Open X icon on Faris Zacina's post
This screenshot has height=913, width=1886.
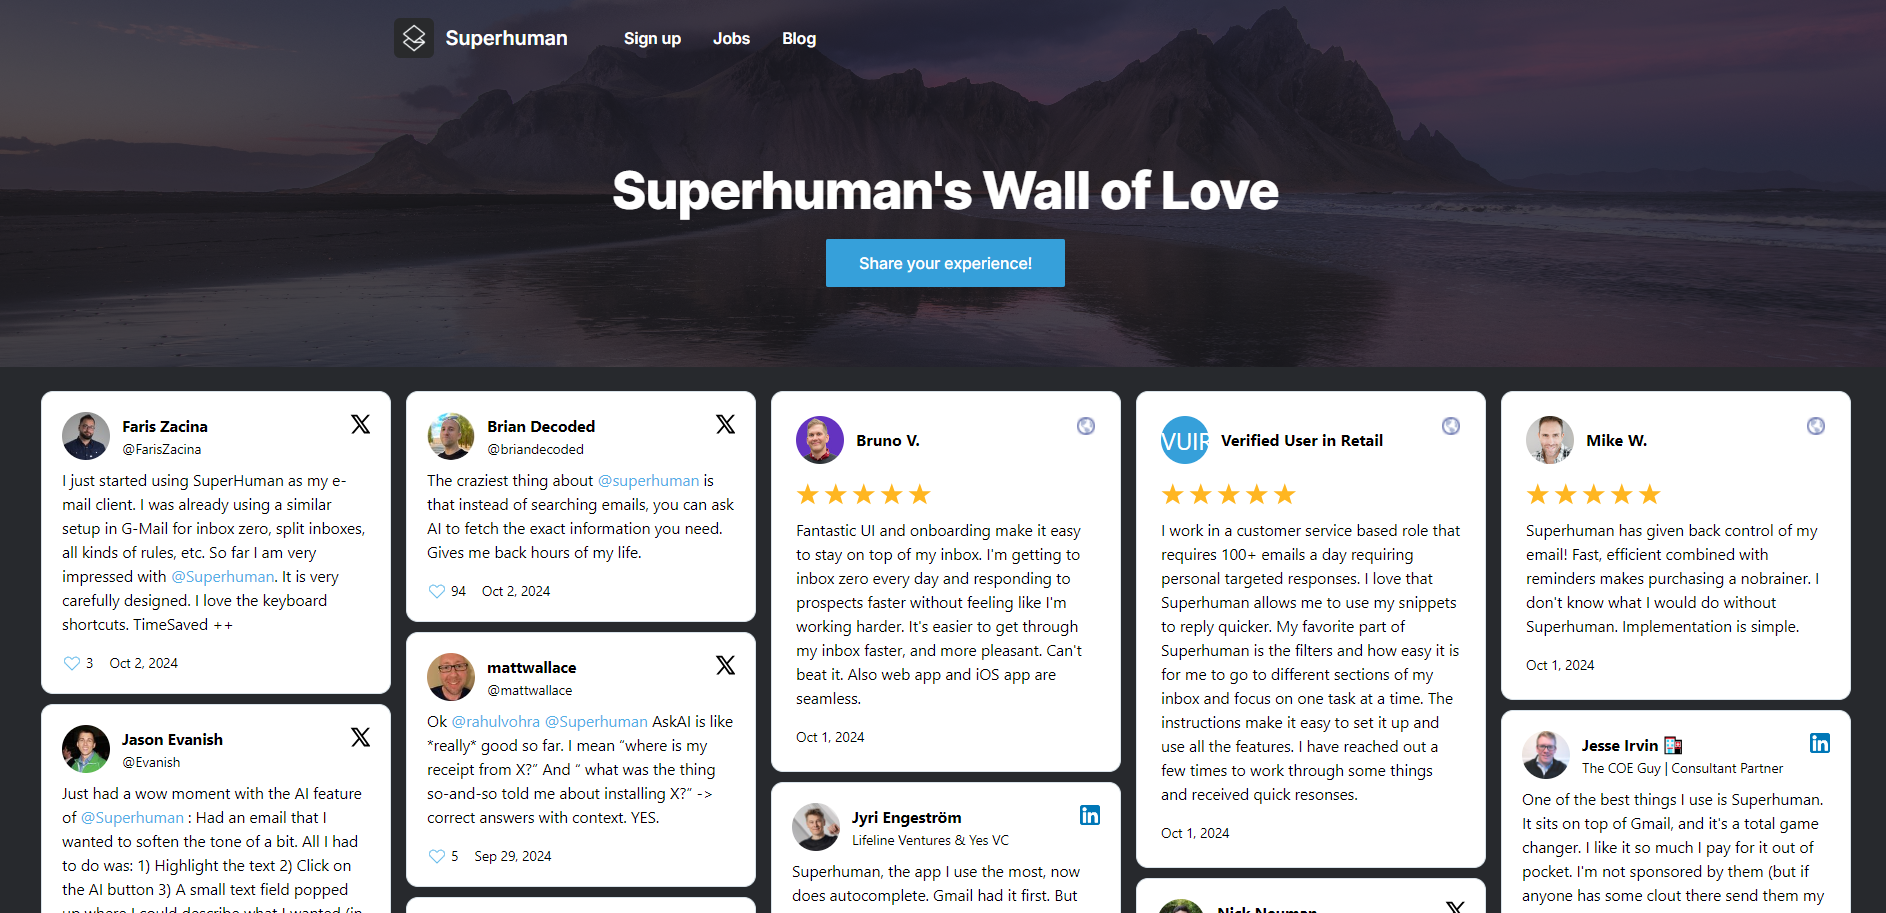pyautogui.click(x=361, y=424)
